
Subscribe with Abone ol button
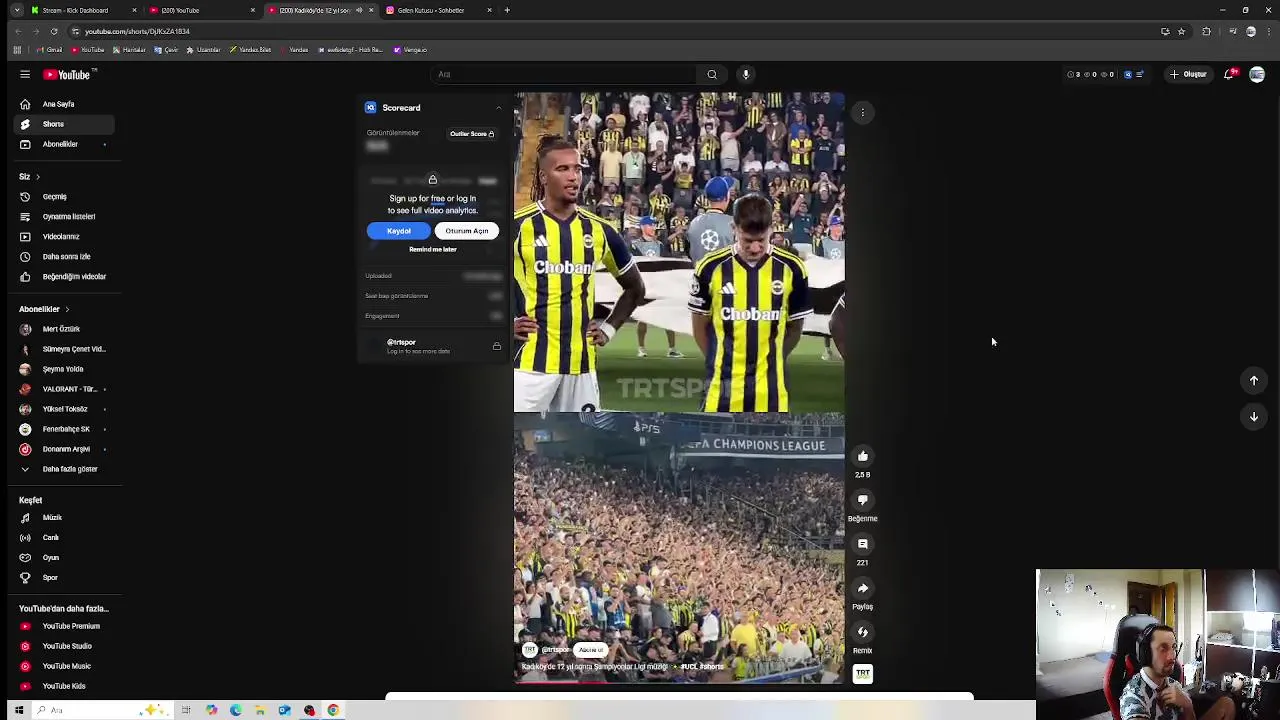click(x=591, y=650)
